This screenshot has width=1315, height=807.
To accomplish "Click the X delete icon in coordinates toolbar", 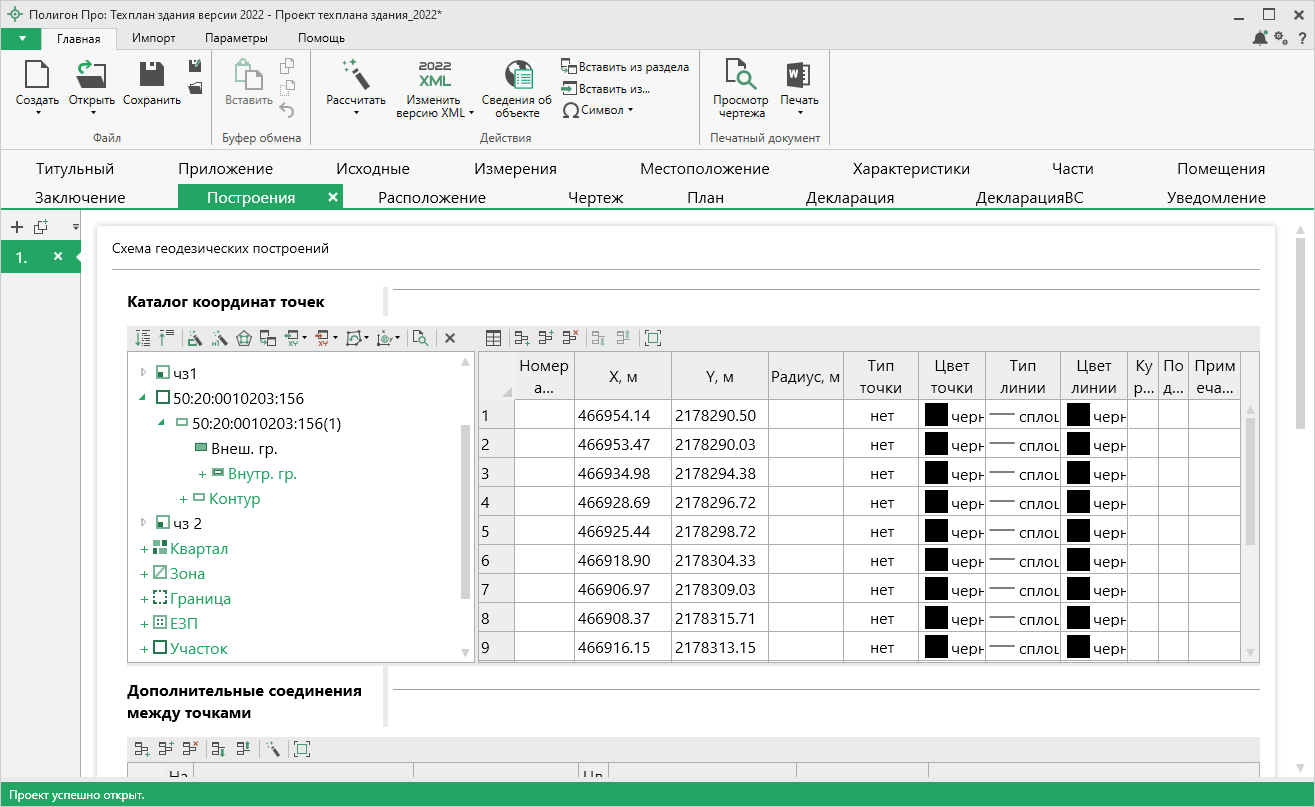I will click(450, 338).
